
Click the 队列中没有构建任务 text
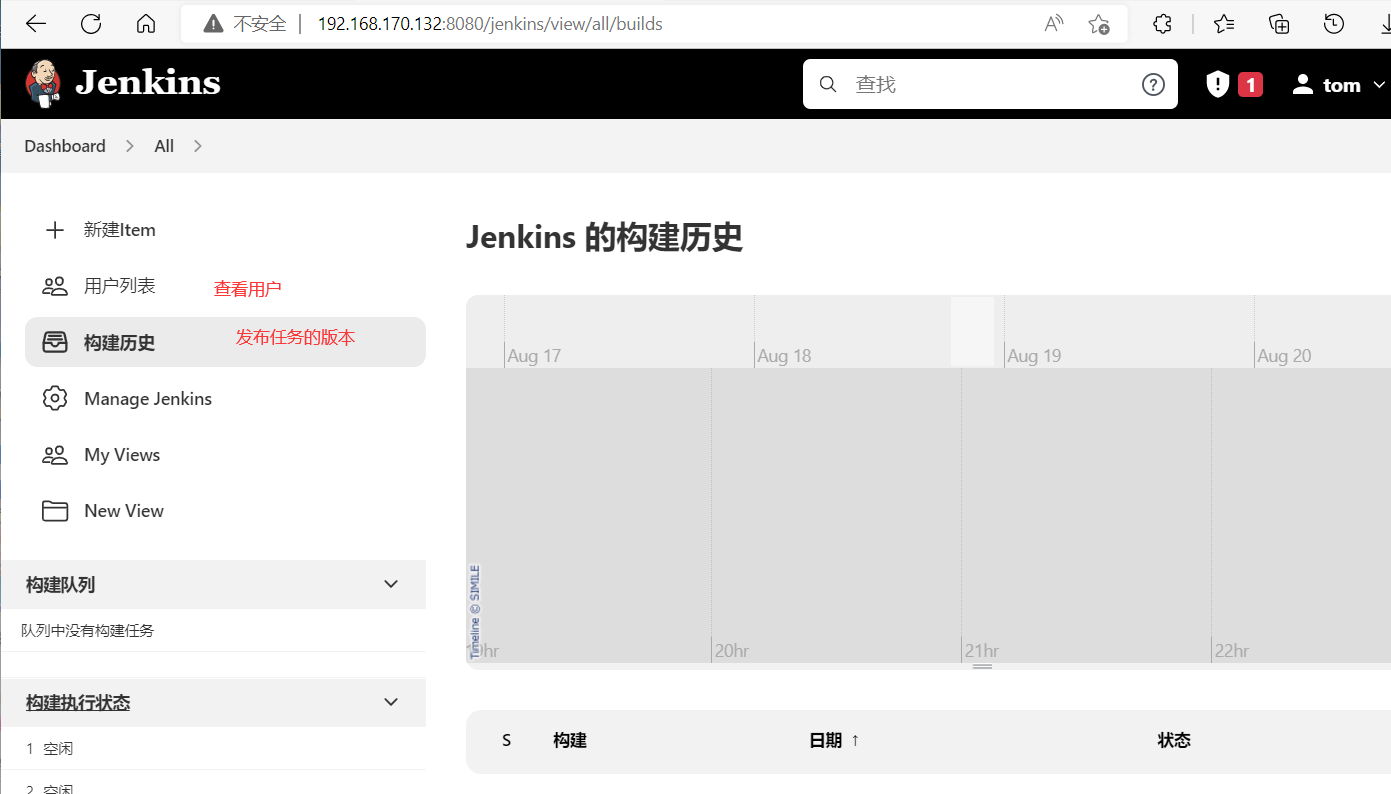coord(88,631)
